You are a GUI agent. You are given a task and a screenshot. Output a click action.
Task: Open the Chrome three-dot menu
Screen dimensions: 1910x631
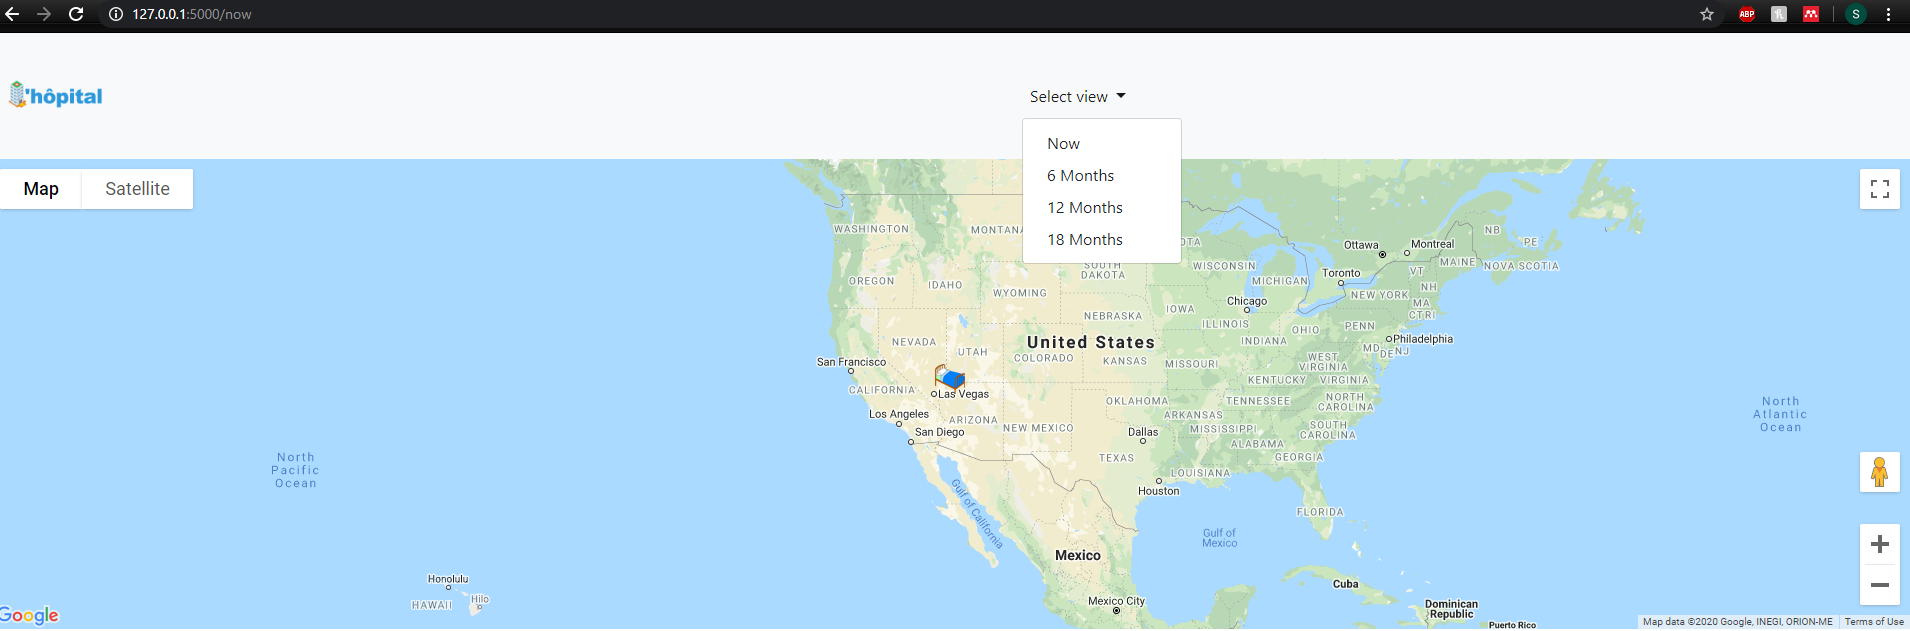click(1888, 14)
